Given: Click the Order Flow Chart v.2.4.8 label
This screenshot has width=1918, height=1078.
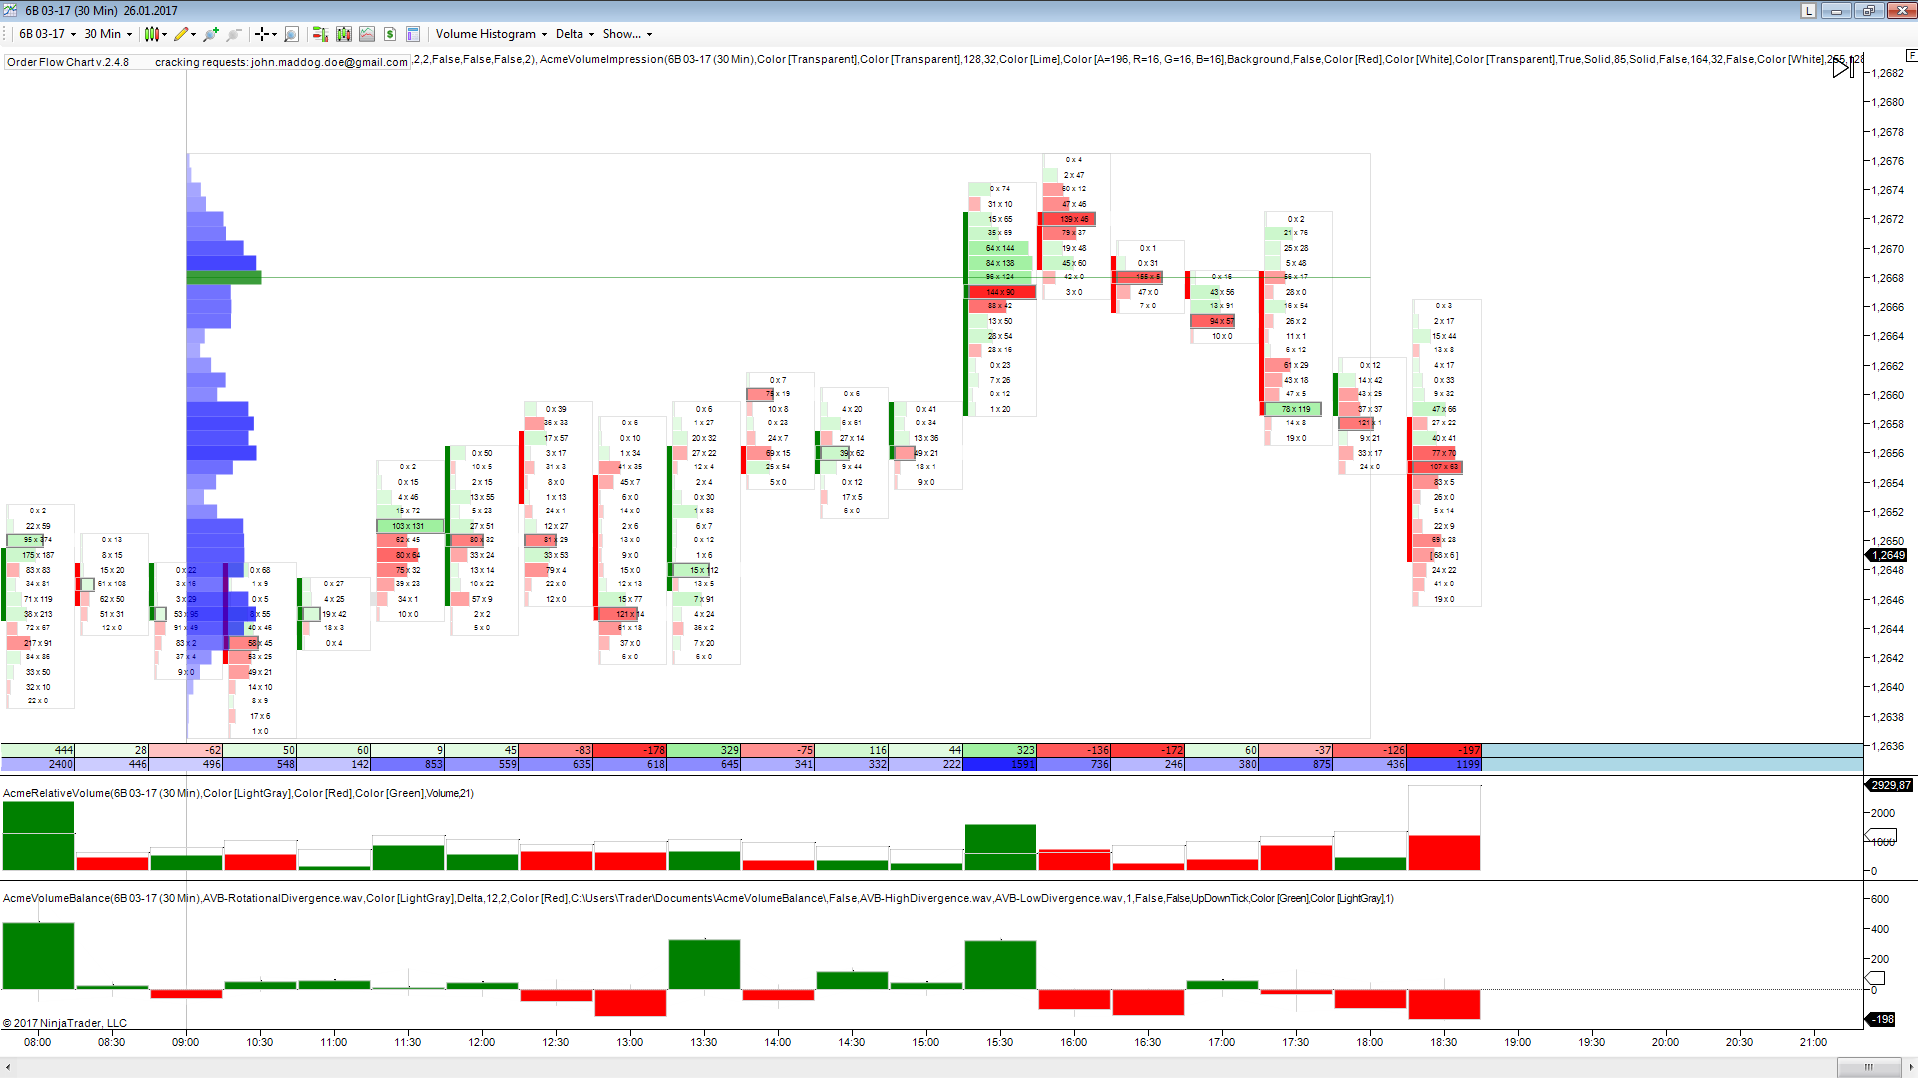Looking at the screenshot, I should click(x=68, y=62).
